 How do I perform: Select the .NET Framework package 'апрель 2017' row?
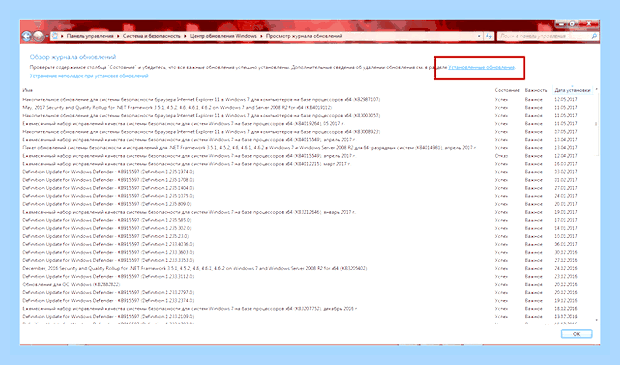[x=308, y=148]
